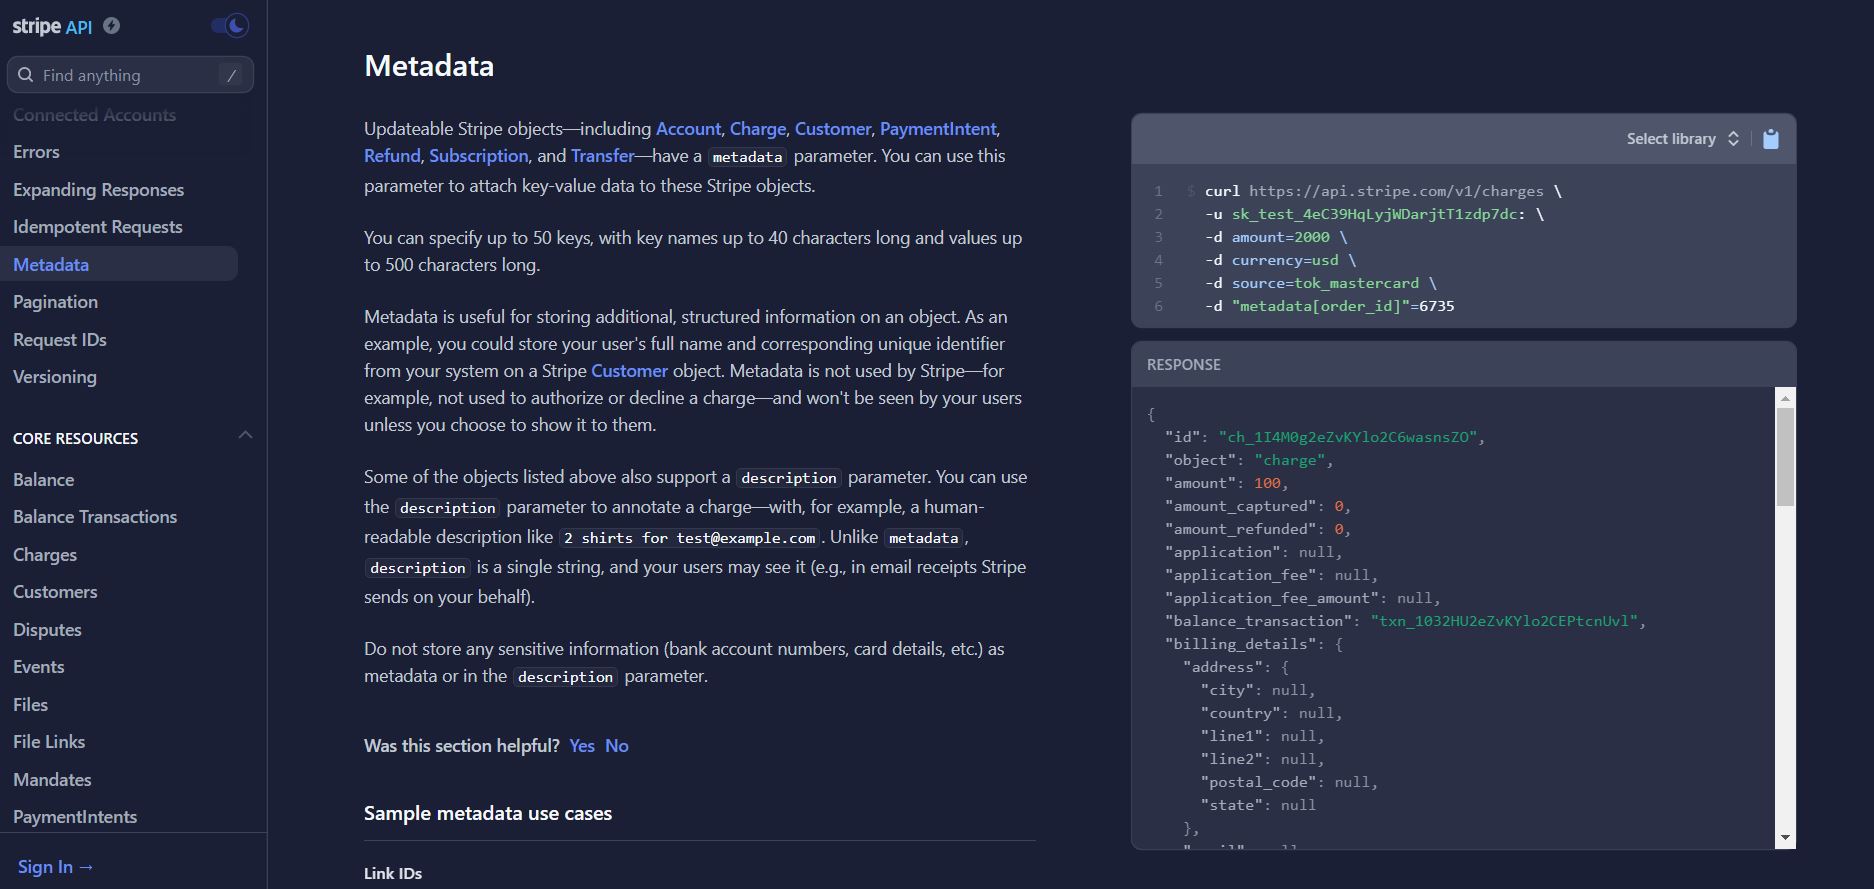Go to Mandates resource

coord(52,780)
